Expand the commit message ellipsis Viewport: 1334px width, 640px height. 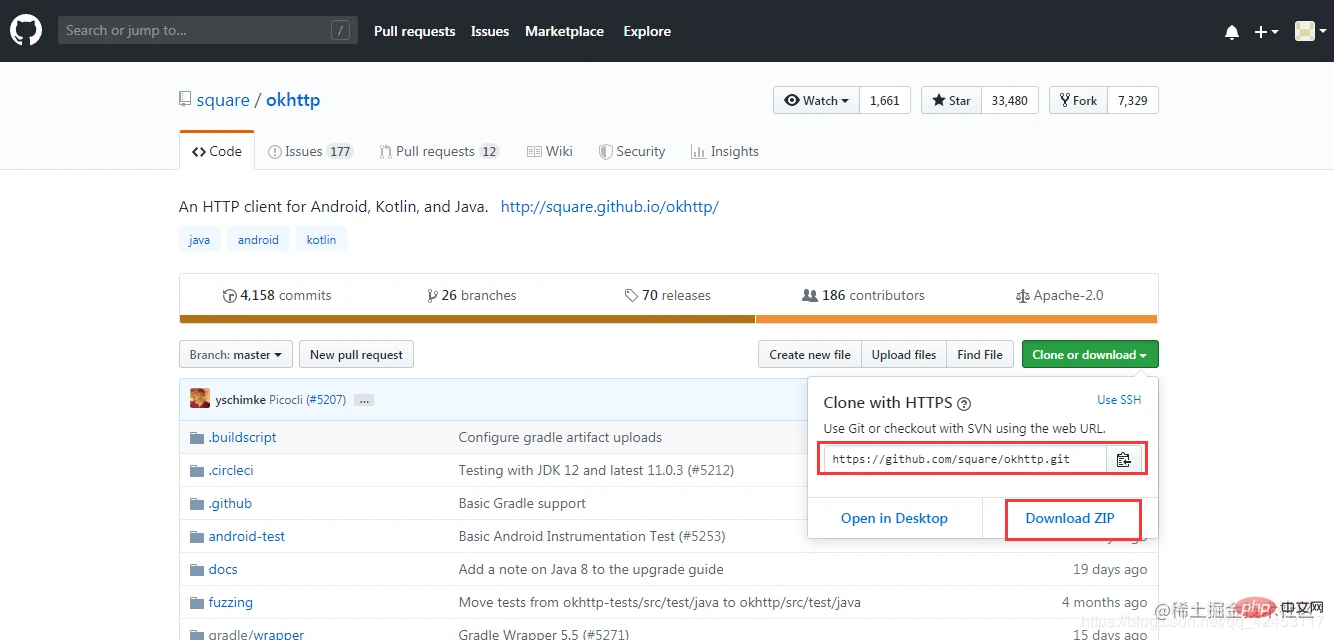click(364, 400)
